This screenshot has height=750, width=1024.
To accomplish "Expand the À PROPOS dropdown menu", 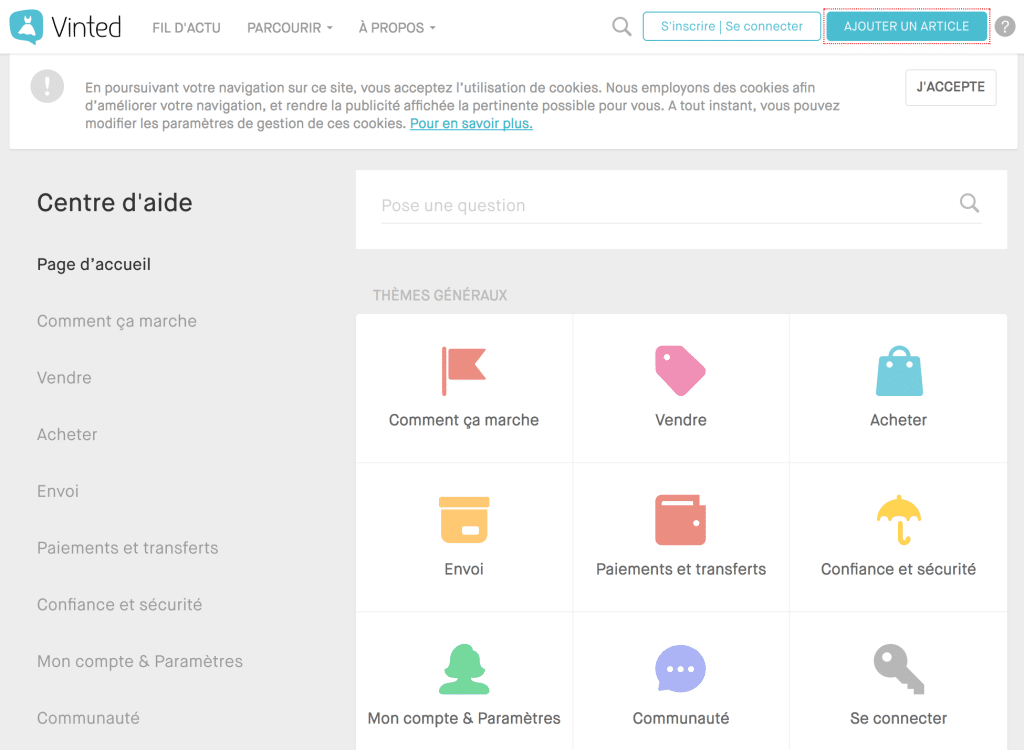I will click(x=397, y=28).
